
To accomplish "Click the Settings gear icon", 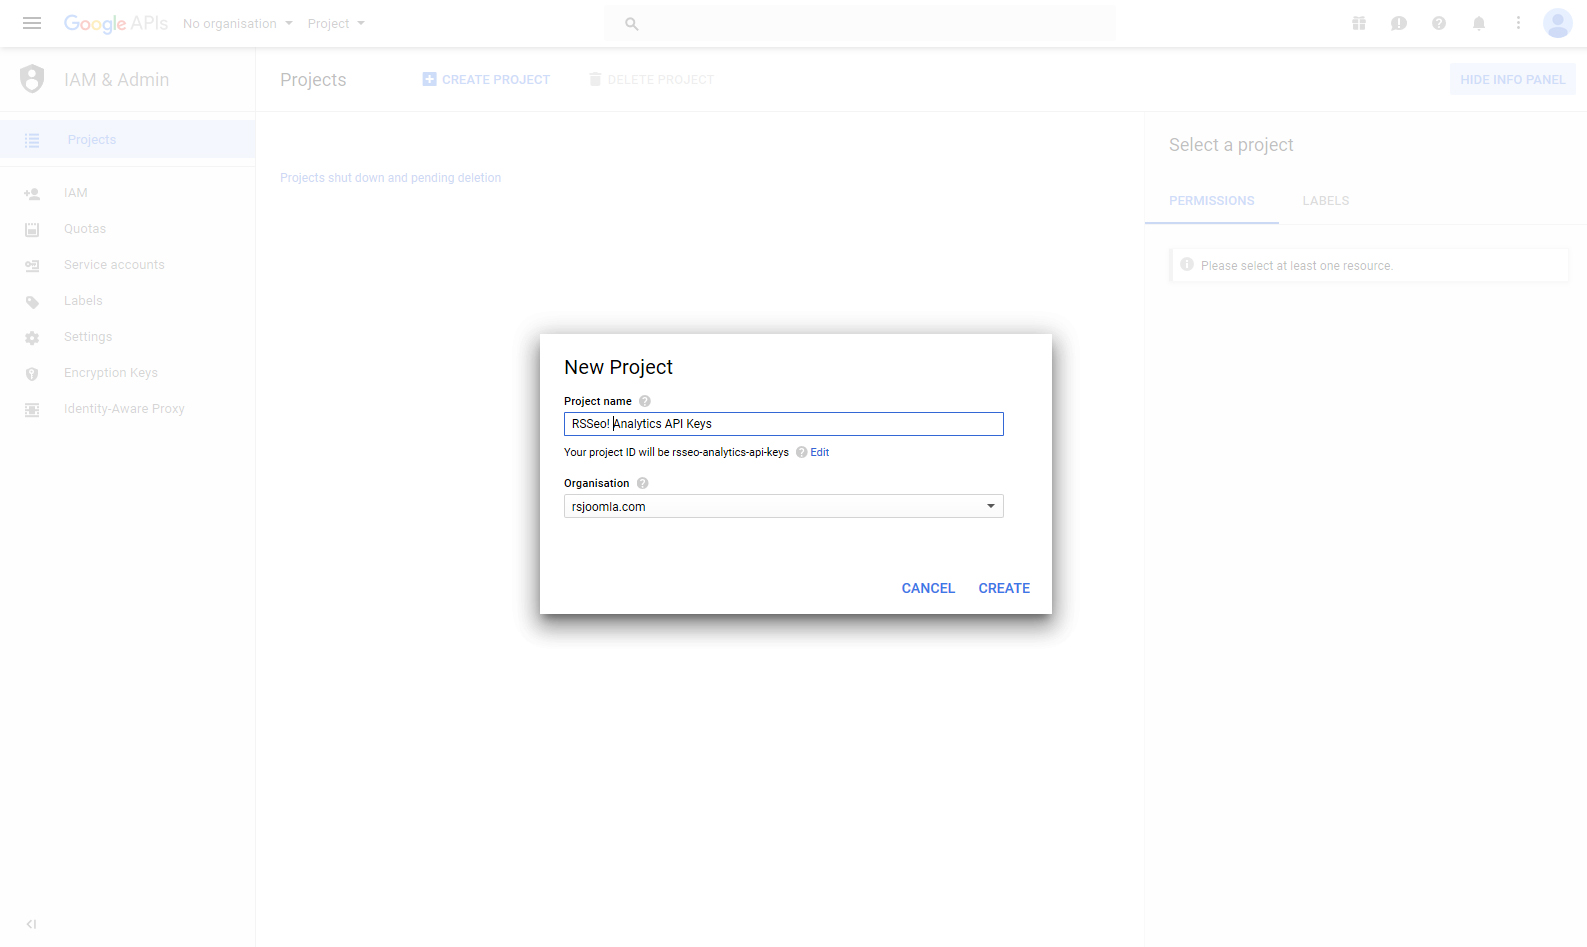I will pos(32,338).
